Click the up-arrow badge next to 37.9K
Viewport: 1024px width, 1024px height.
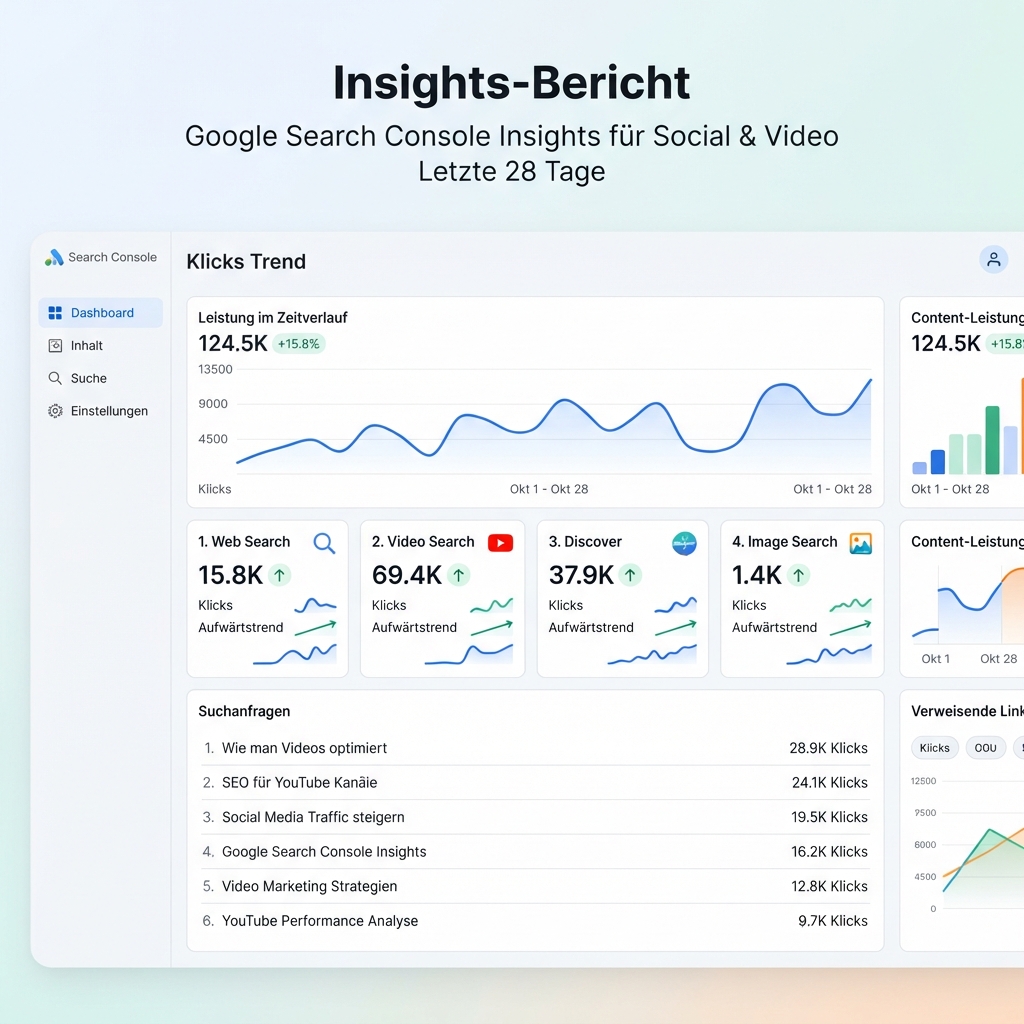pyautogui.click(x=630, y=575)
